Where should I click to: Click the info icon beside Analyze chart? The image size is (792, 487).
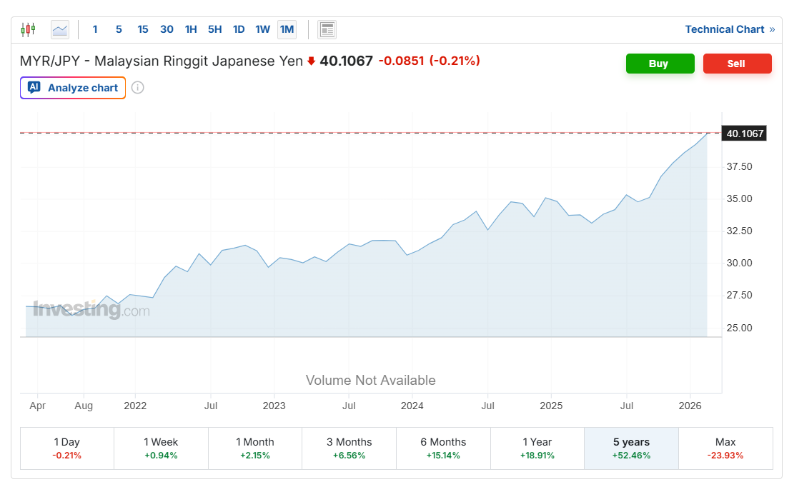(138, 88)
